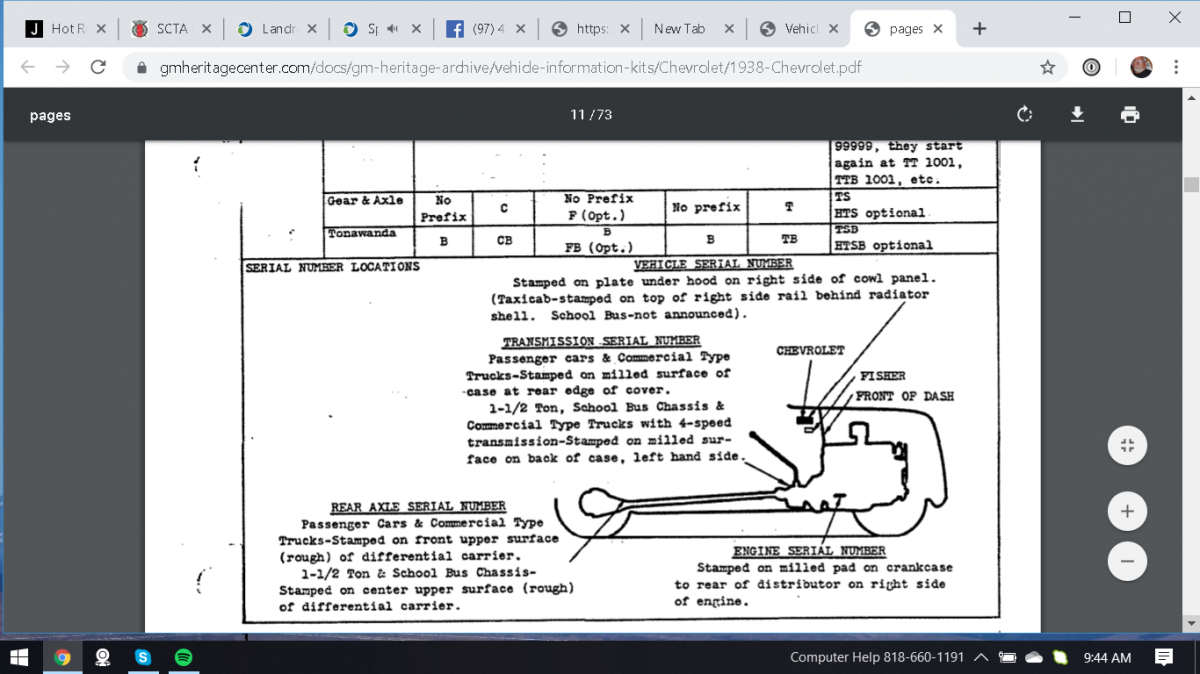This screenshot has height=674, width=1200.
Task: Open the battery status tray icon
Action: [x=1008, y=657]
